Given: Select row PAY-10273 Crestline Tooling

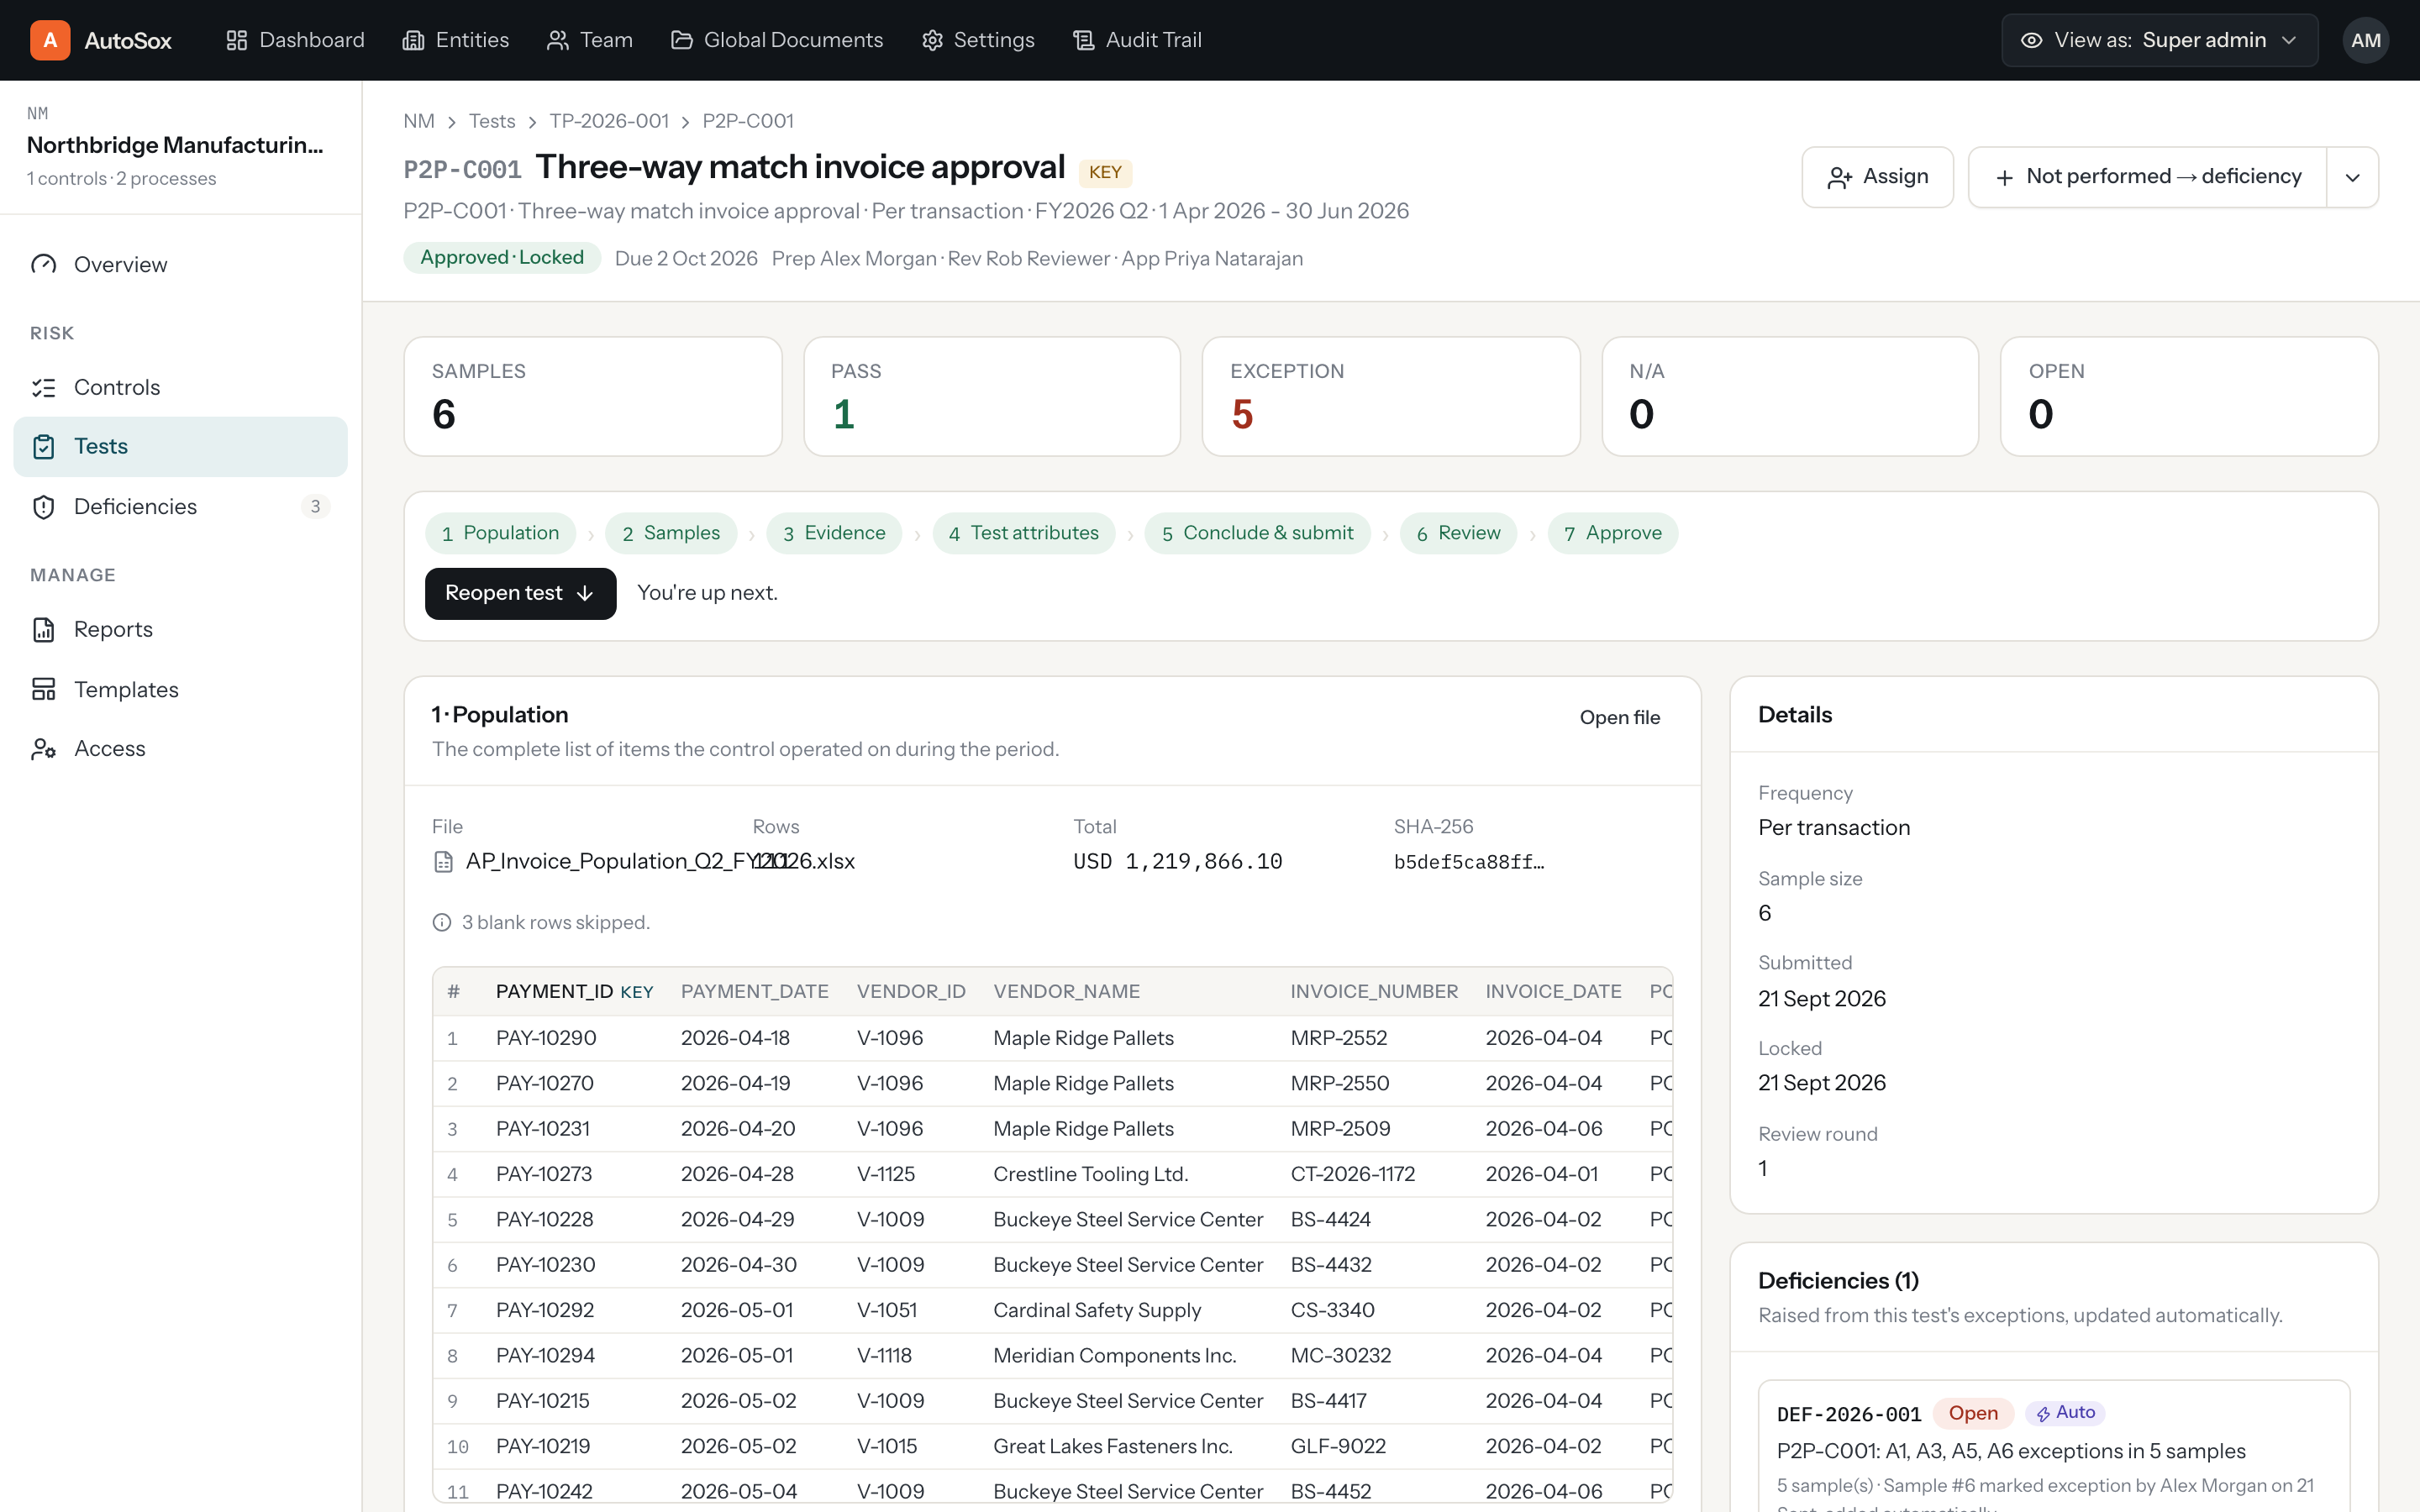Looking at the screenshot, I should click(x=1052, y=1174).
